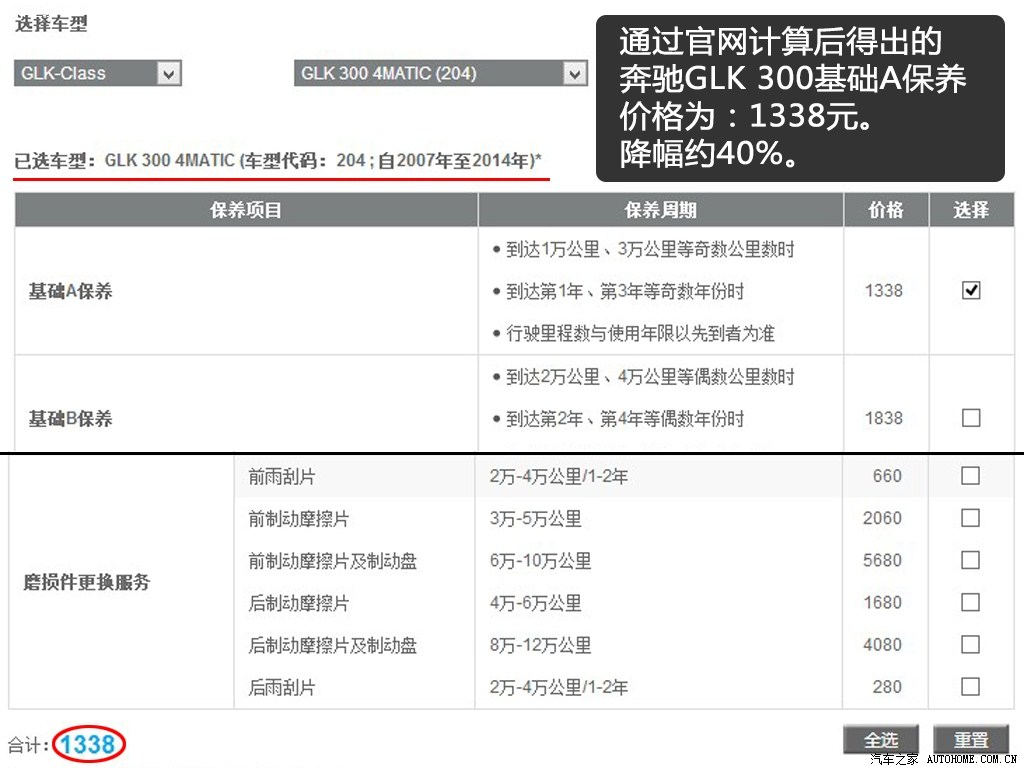Click the 基础A保养 row label
1024x768 pixels.
point(71,291)
